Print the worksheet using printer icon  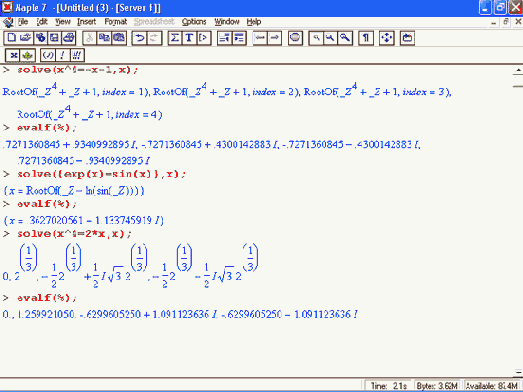click(69, 38)
